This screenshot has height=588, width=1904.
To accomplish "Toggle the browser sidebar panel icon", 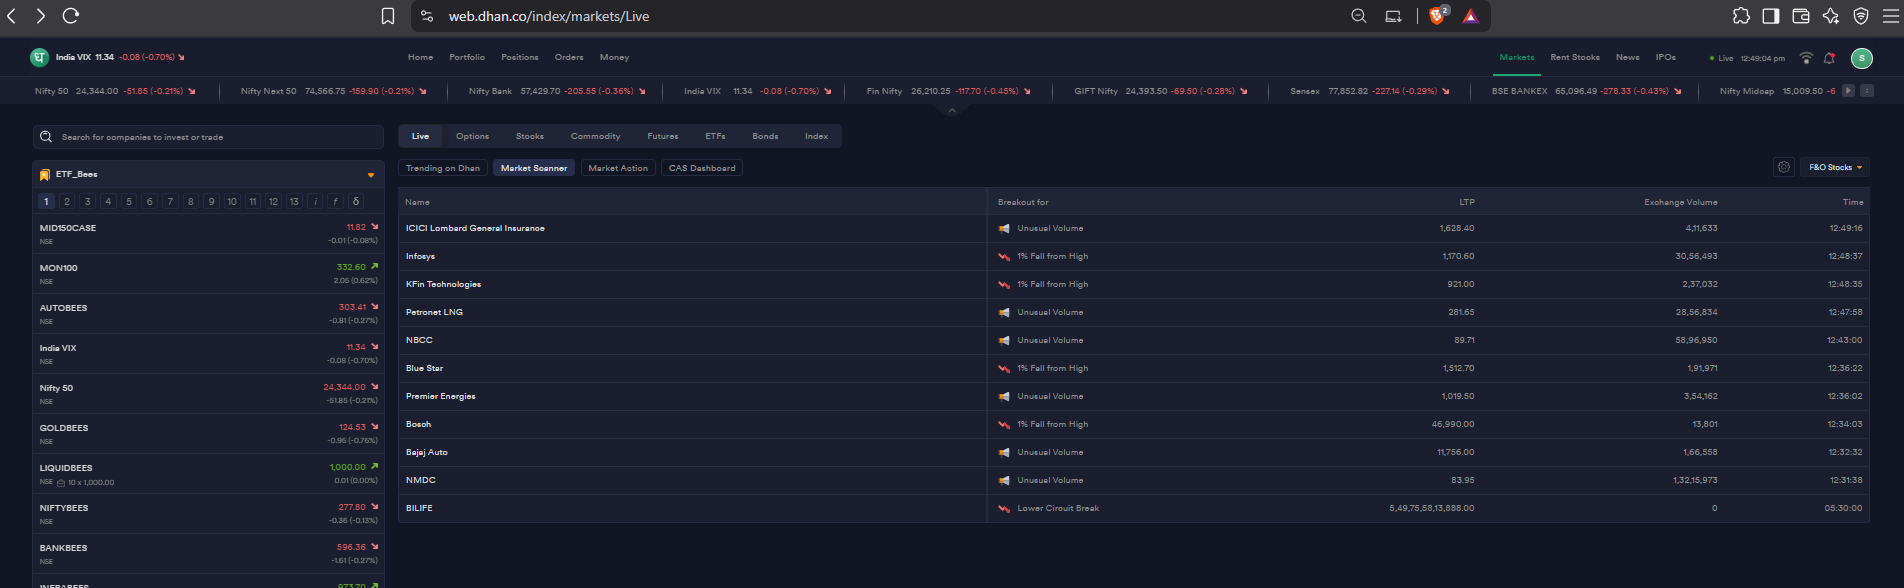I will pyautogui.click(x=1771, y=16).
